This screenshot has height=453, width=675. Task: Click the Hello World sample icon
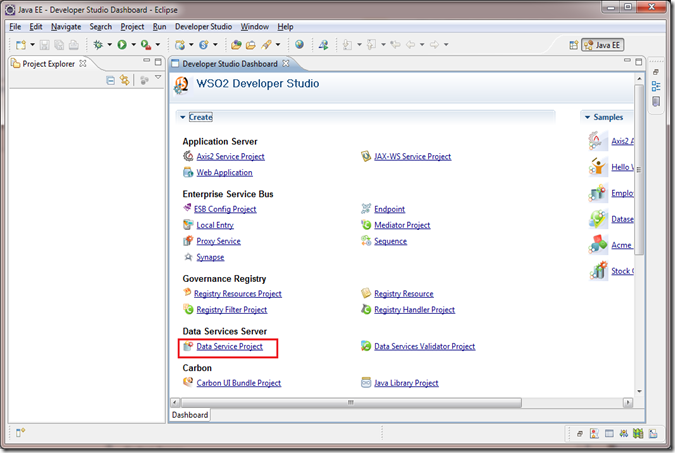tap(598, 167)
